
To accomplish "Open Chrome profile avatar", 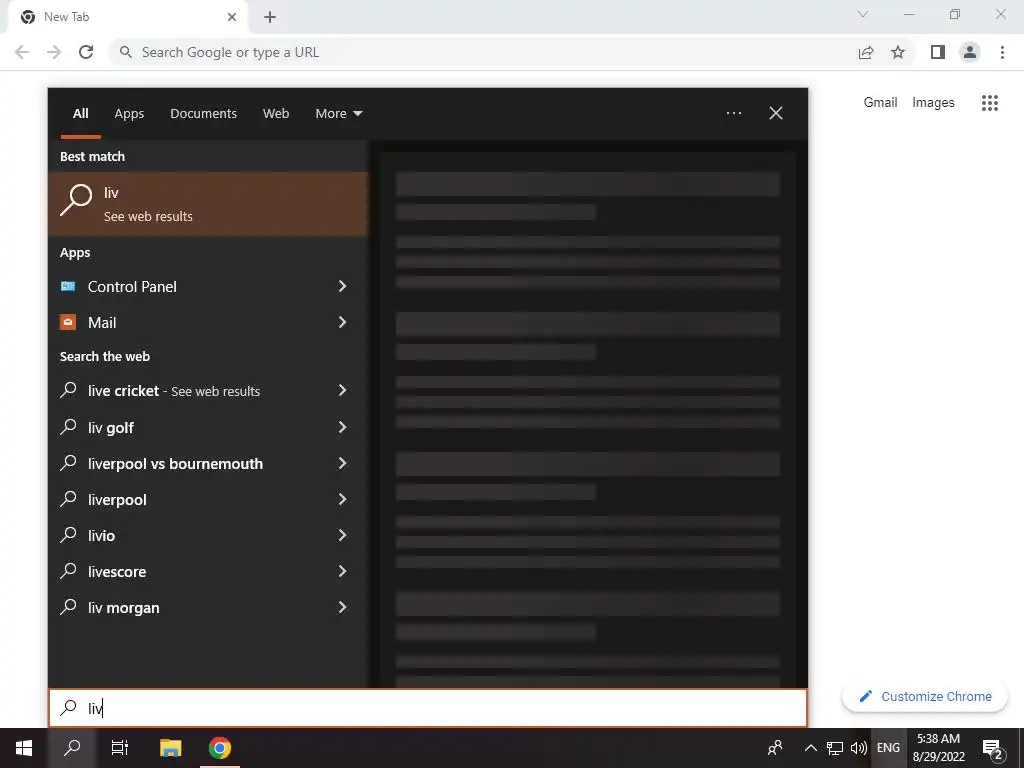I will point(970,52).
